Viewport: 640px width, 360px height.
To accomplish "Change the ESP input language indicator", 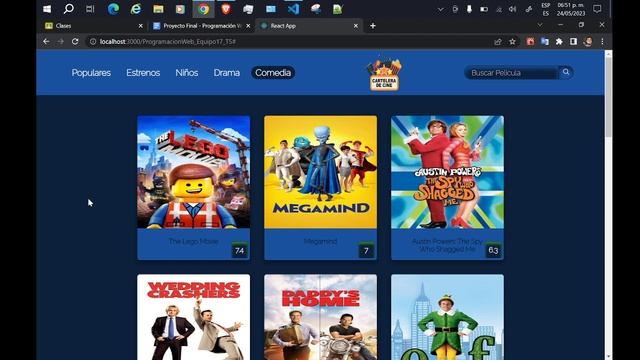I will pyautogui.click(x=546, y=9).
